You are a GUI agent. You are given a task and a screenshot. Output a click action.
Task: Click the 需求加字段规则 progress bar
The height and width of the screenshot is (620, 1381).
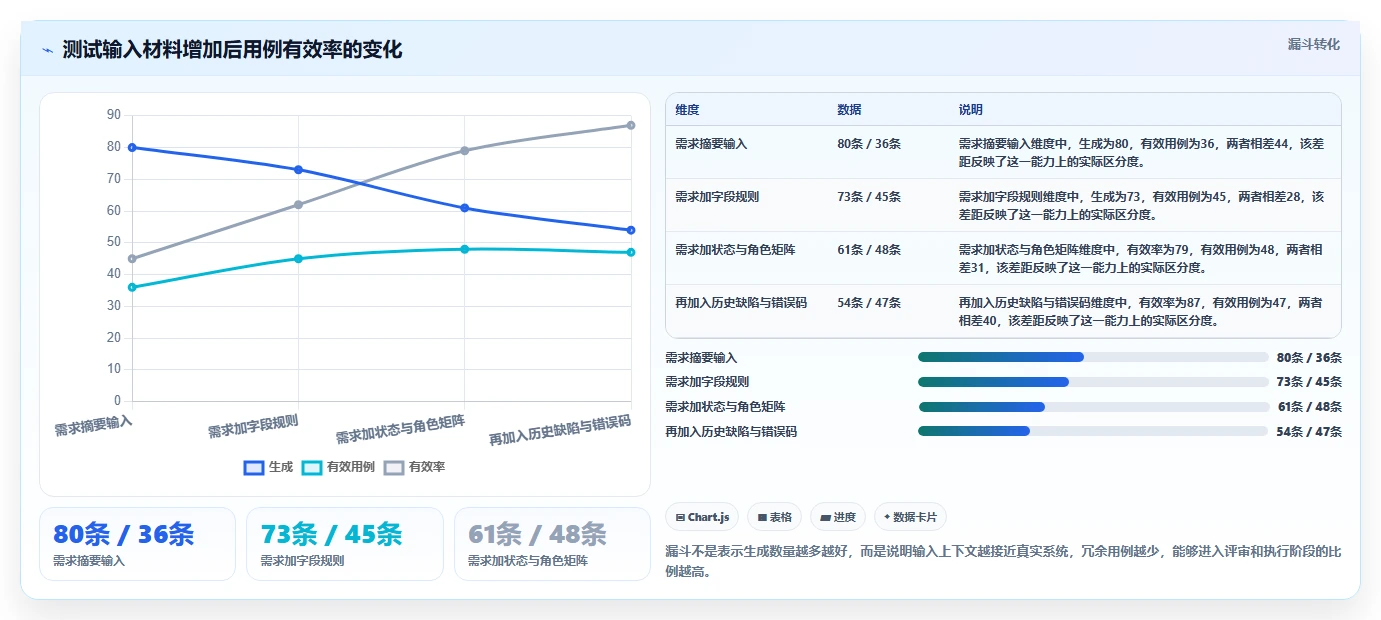[x=1093, y=382]
